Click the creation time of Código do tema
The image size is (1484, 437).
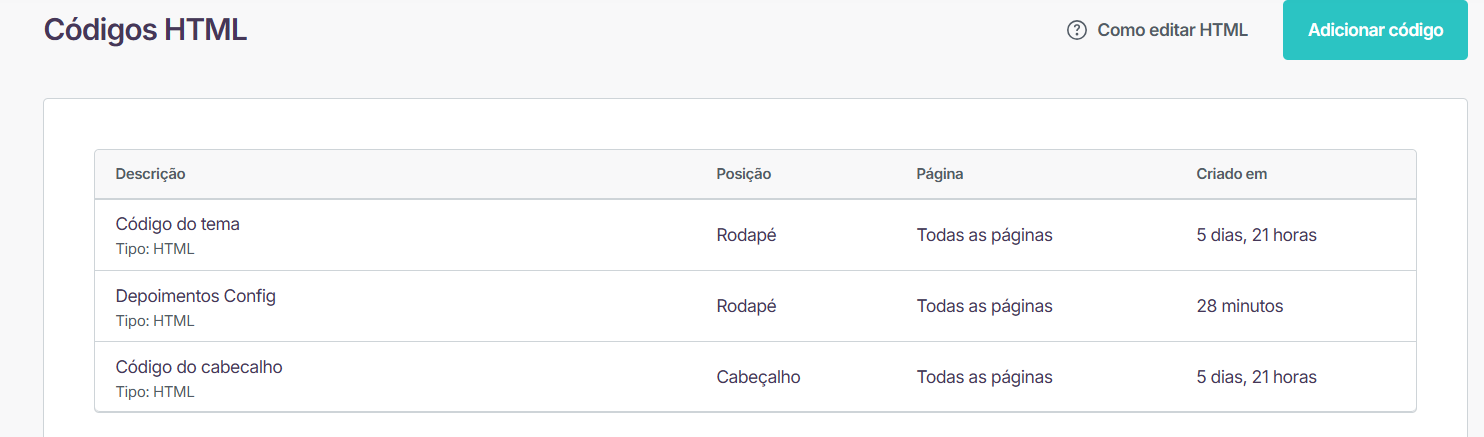(1256, 235)
